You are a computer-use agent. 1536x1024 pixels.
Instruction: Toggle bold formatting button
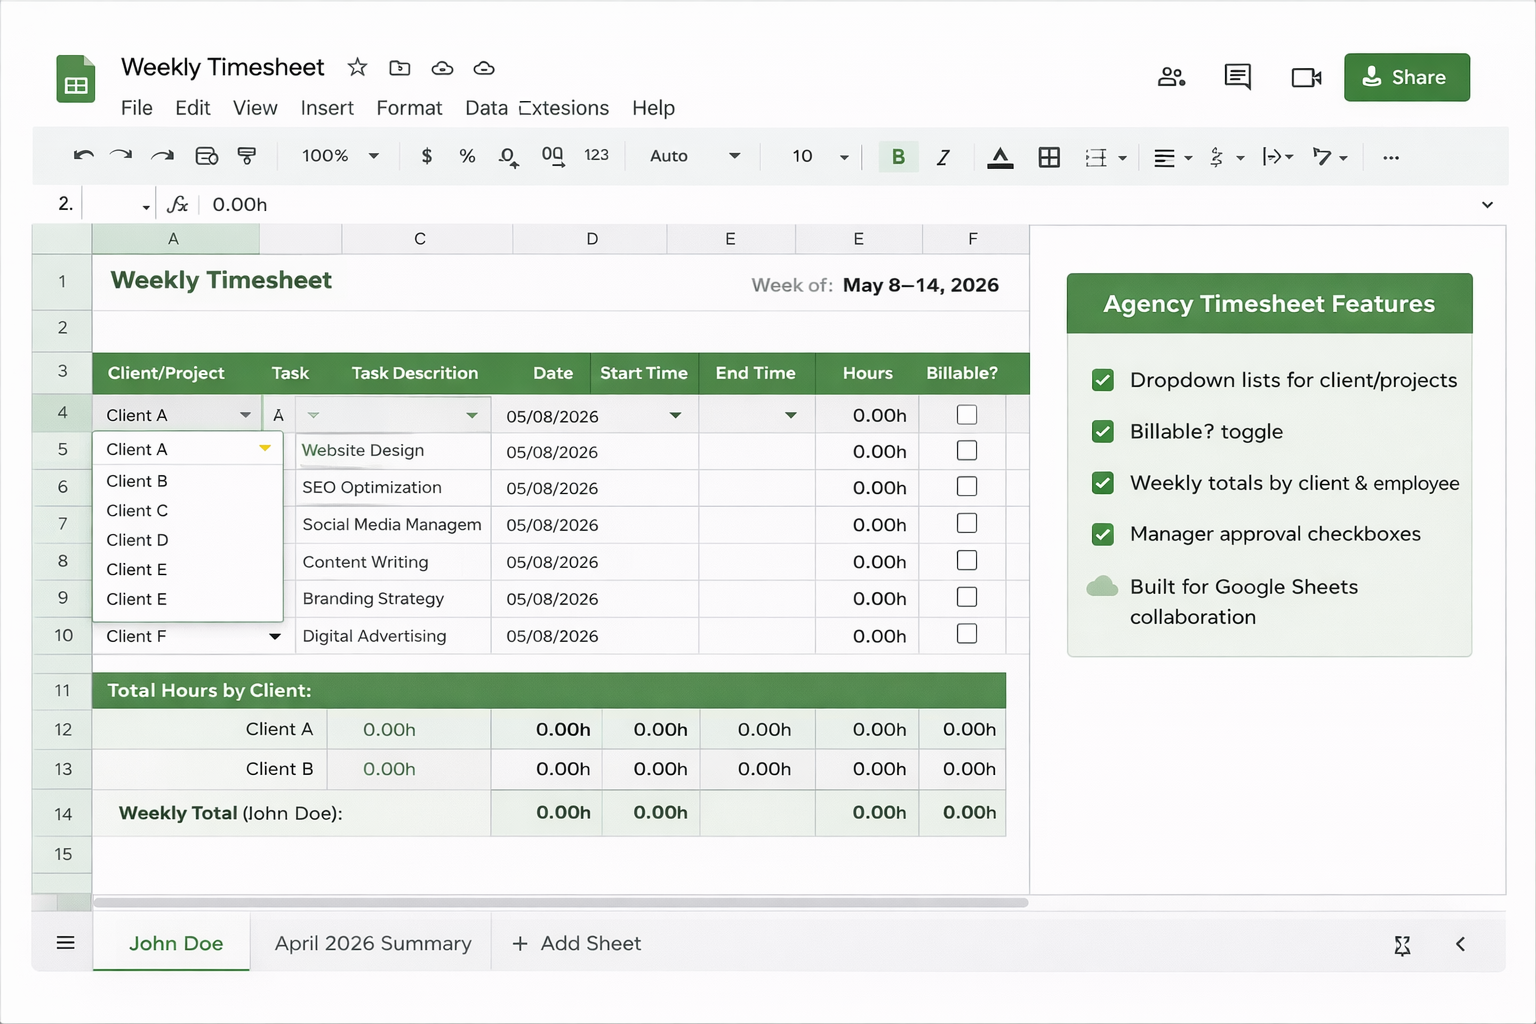898,157
